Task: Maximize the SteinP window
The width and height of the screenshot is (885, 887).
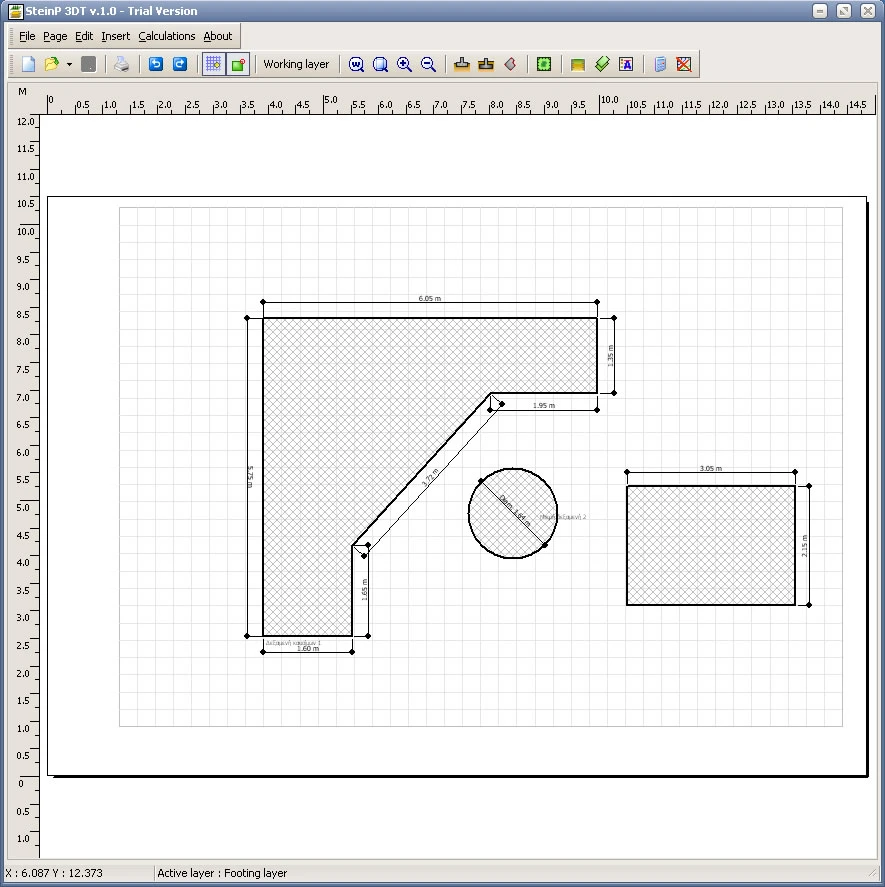Action: (x=844, y=11)
